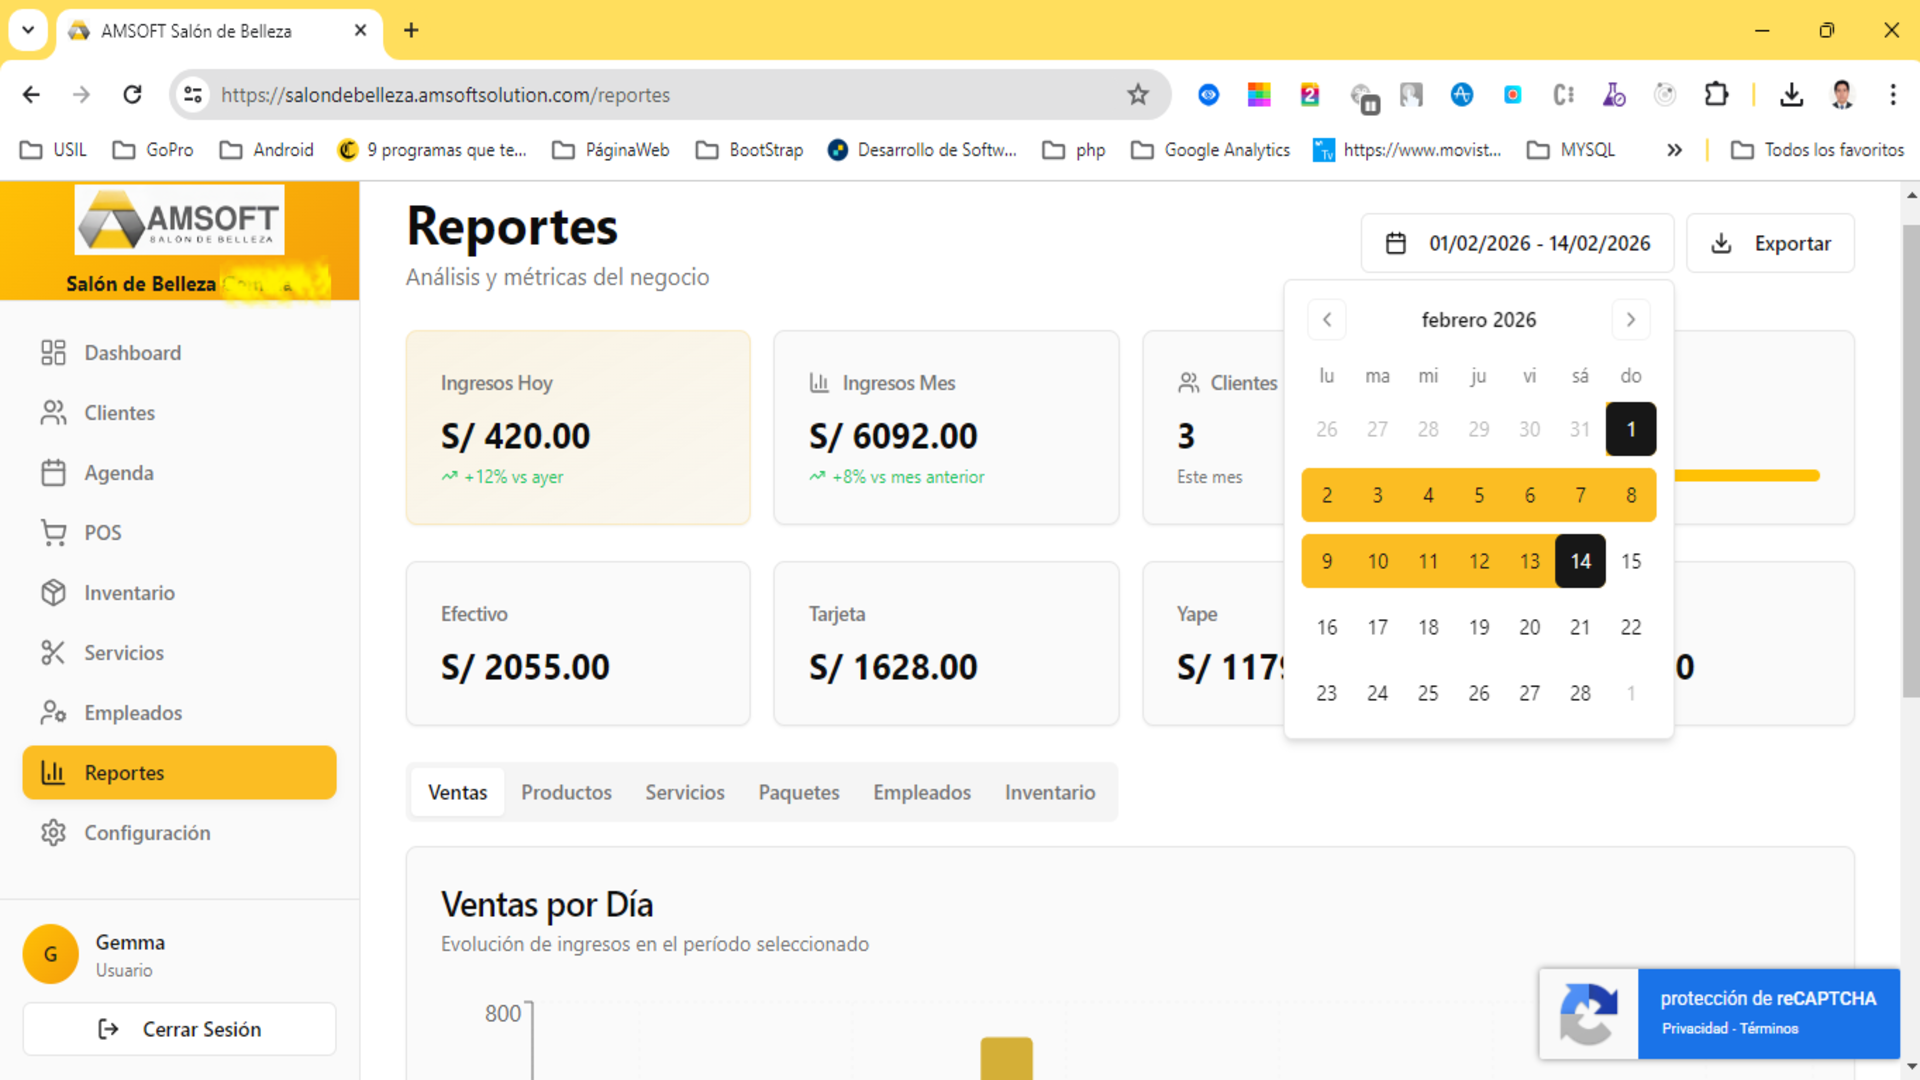Switch to the Paquetes report tab
This screenshot has width=1920, height=1080.
798,792
